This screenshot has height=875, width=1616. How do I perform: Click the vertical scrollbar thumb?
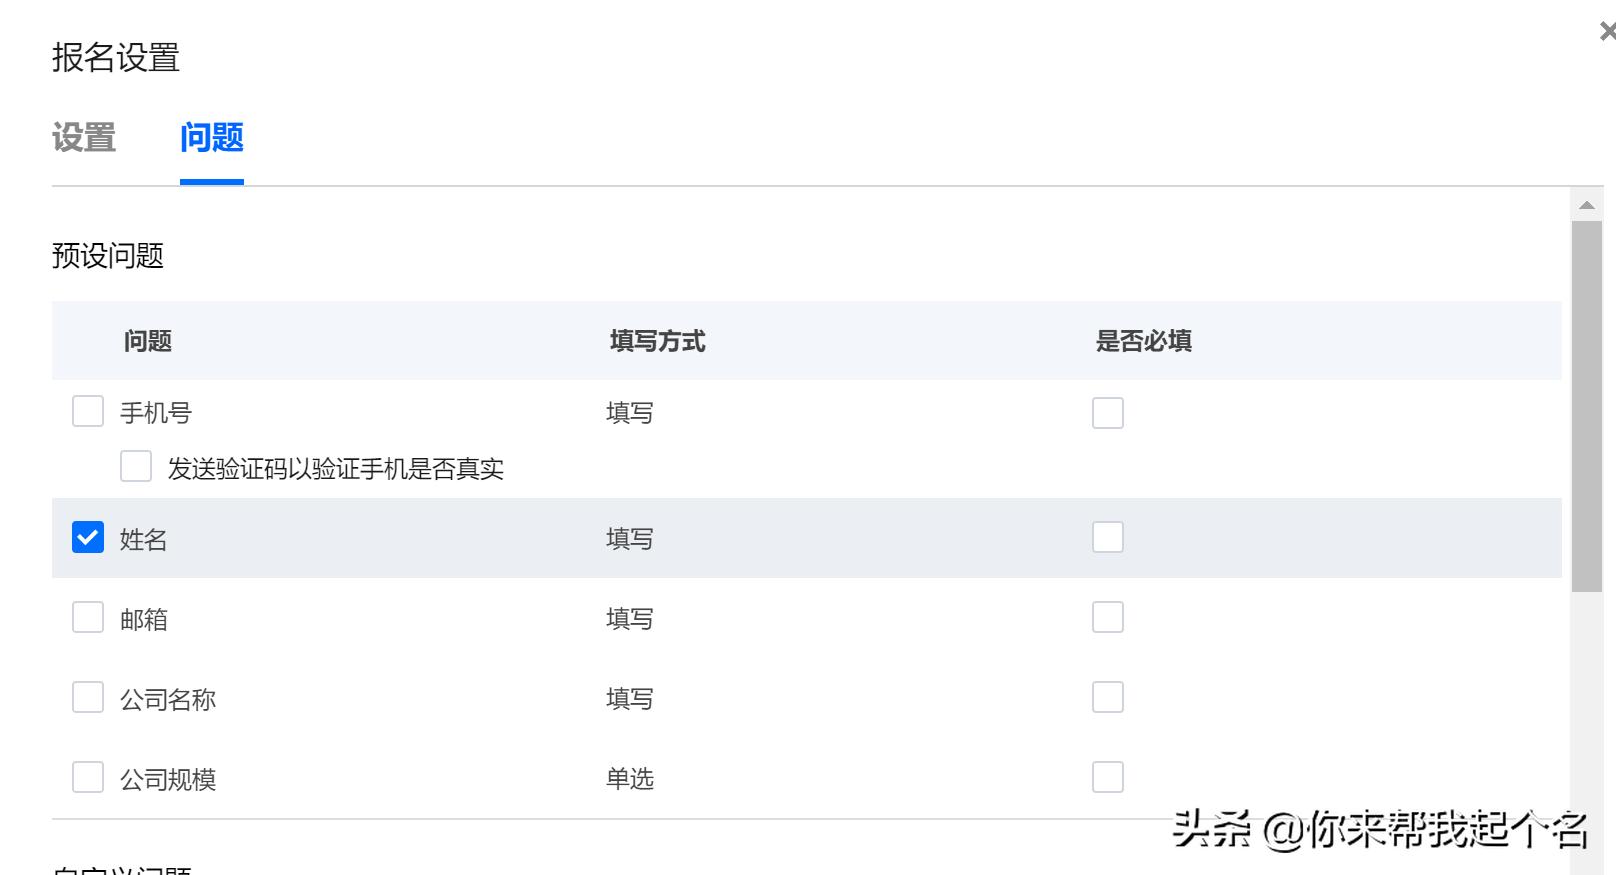1587,405
